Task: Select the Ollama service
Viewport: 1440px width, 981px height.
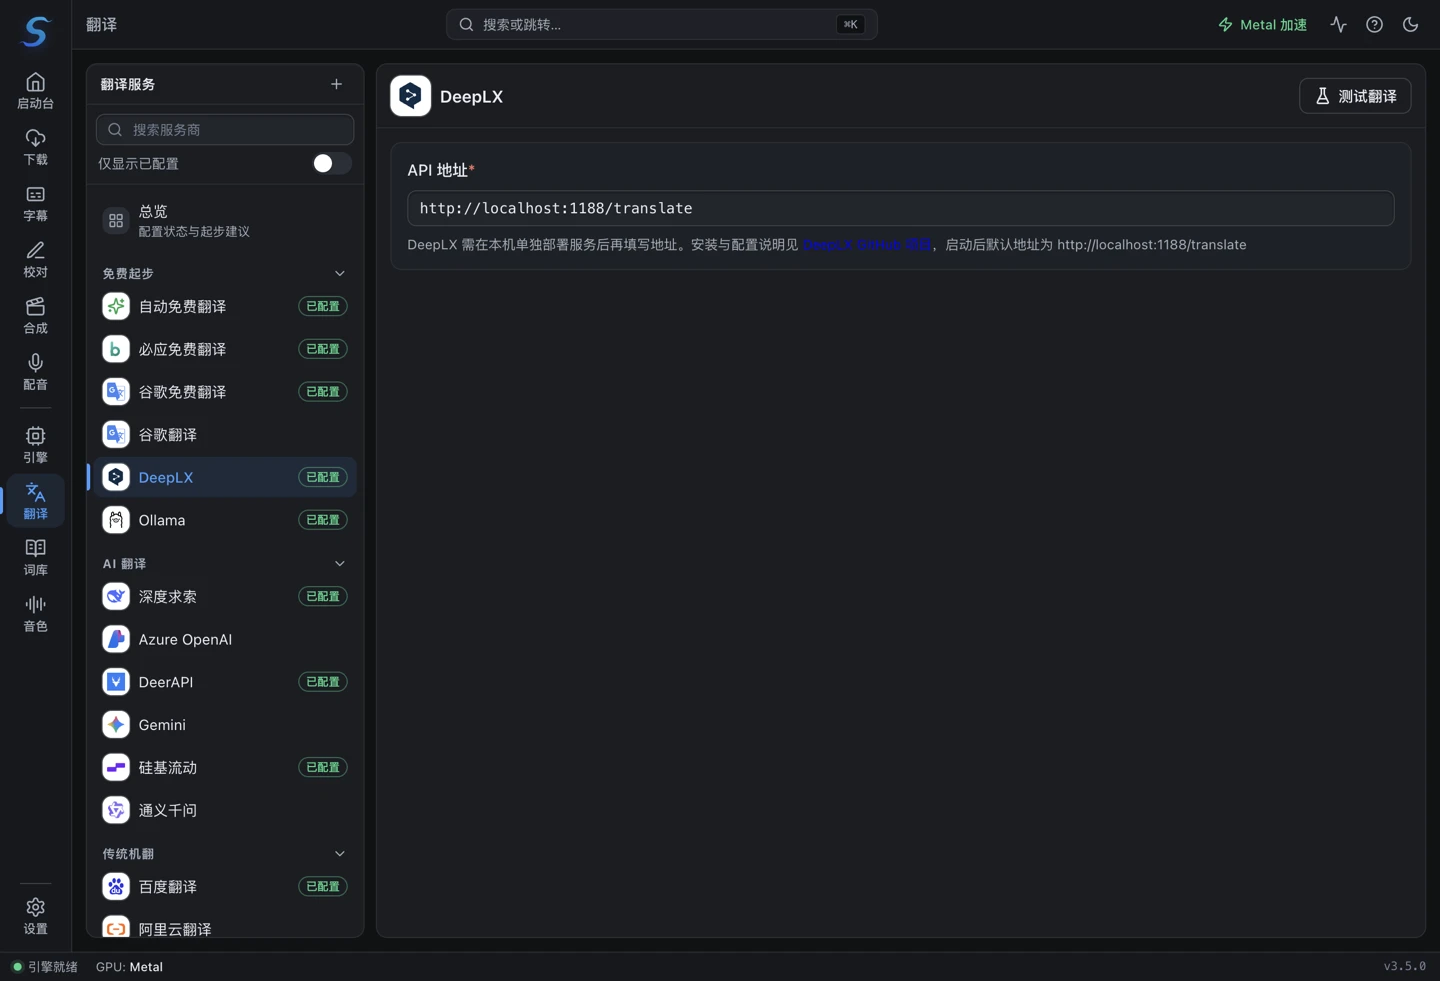Action: [x=225, y=520]
